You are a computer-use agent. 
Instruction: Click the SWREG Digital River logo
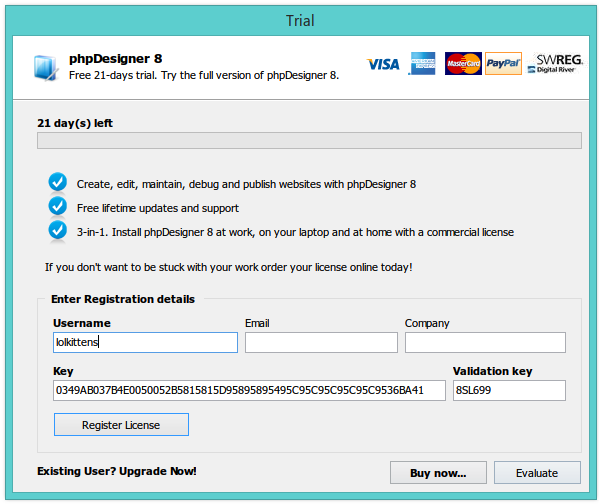pyautogui.click(x=556, y=63)
